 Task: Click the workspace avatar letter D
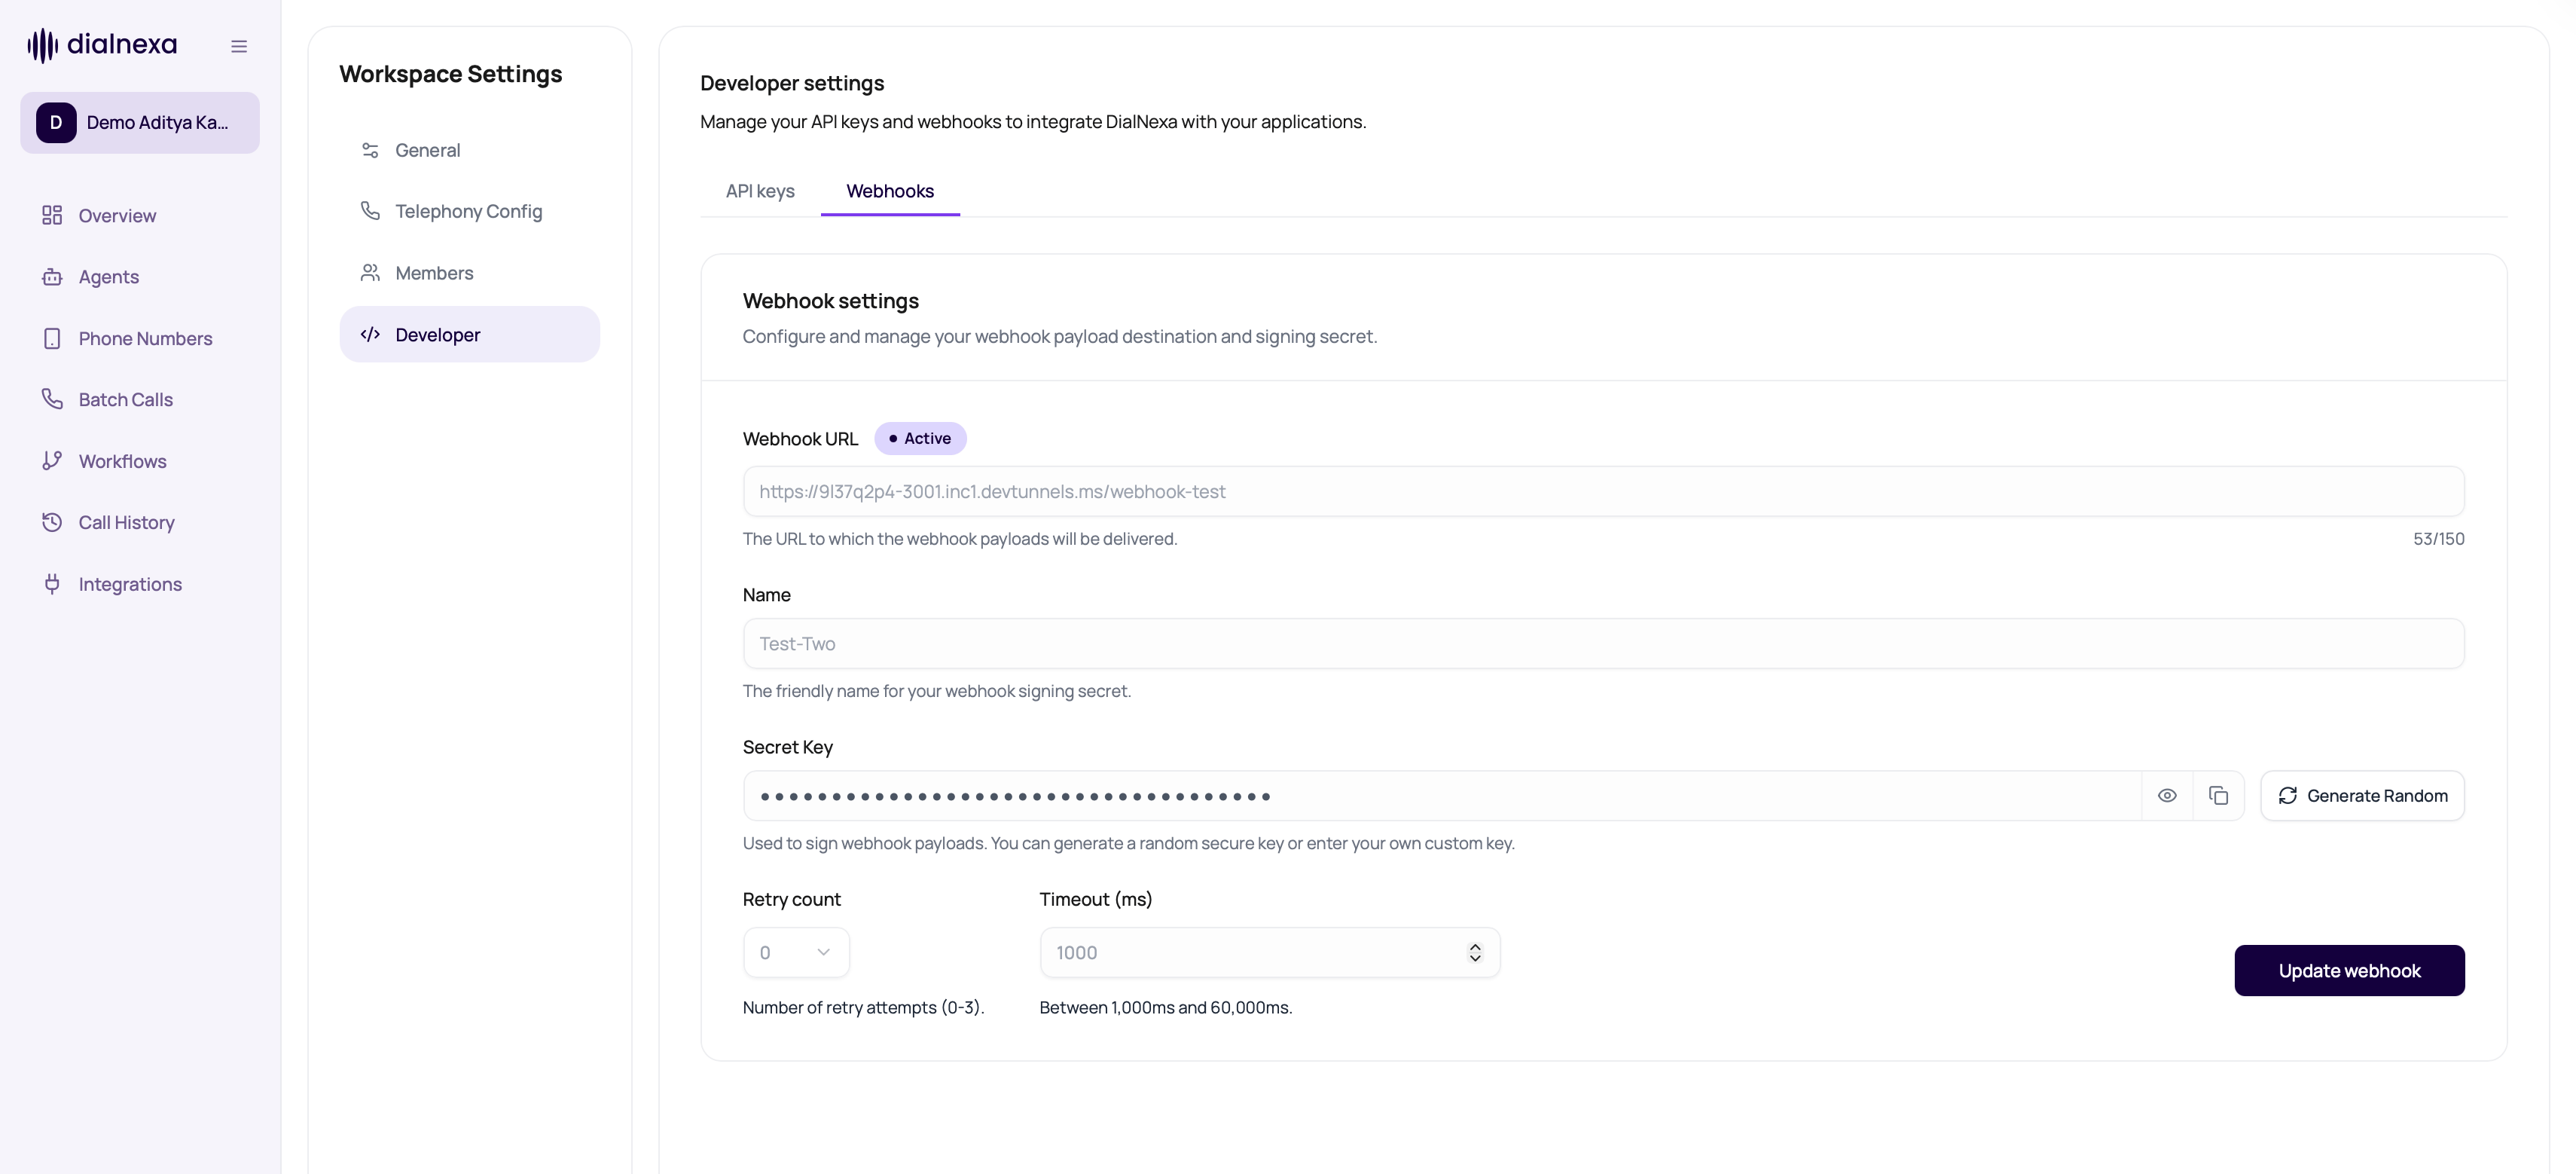point(56,123)
